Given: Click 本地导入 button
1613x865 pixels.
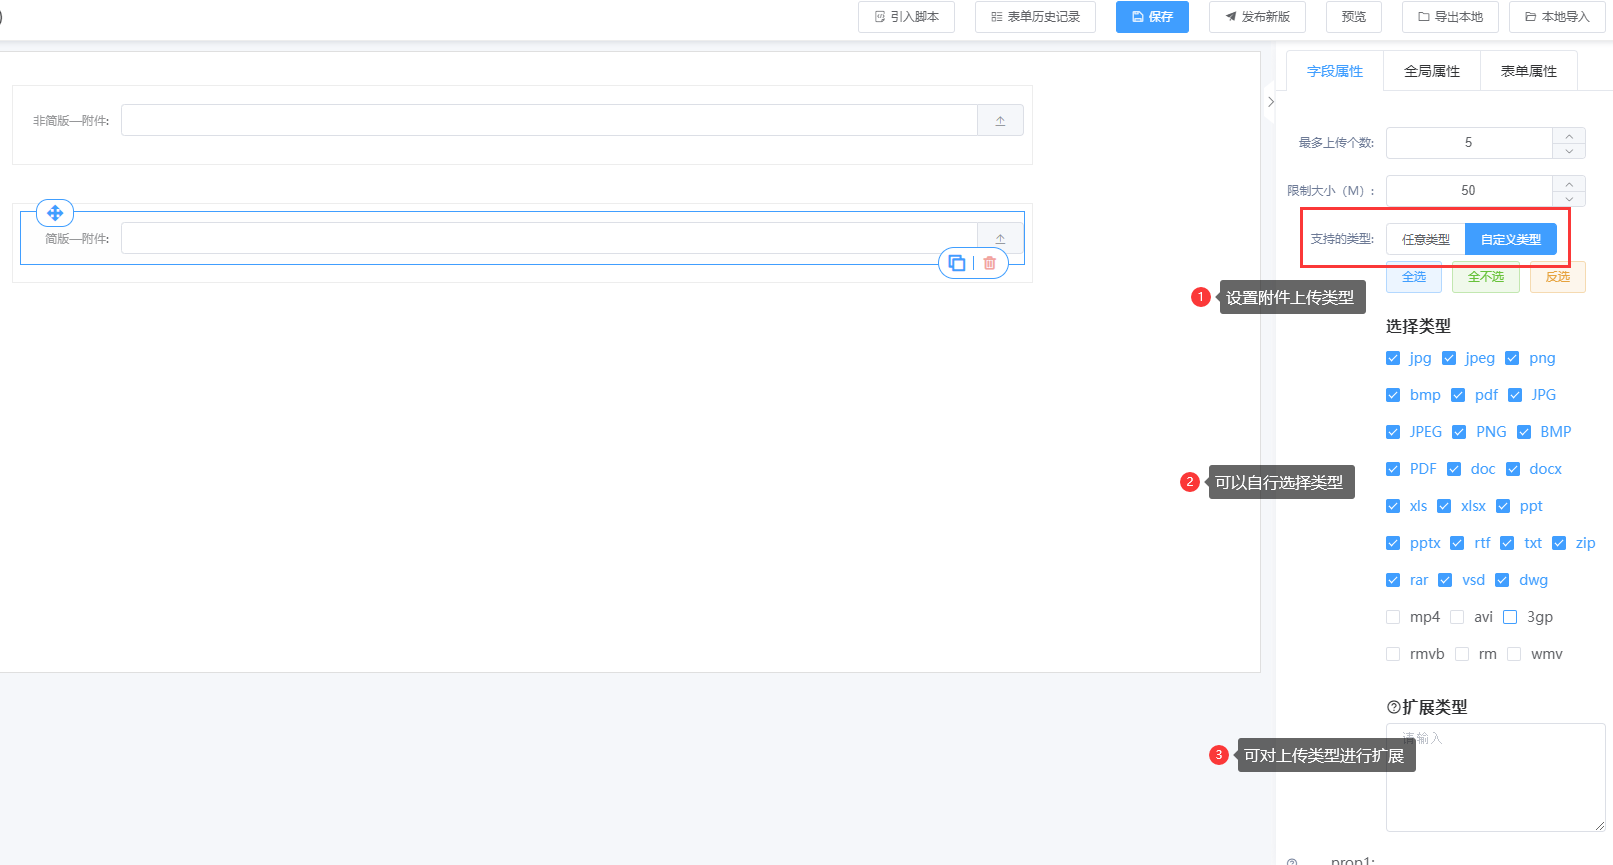Looking at the screenshot, I should pos(1557,17).
